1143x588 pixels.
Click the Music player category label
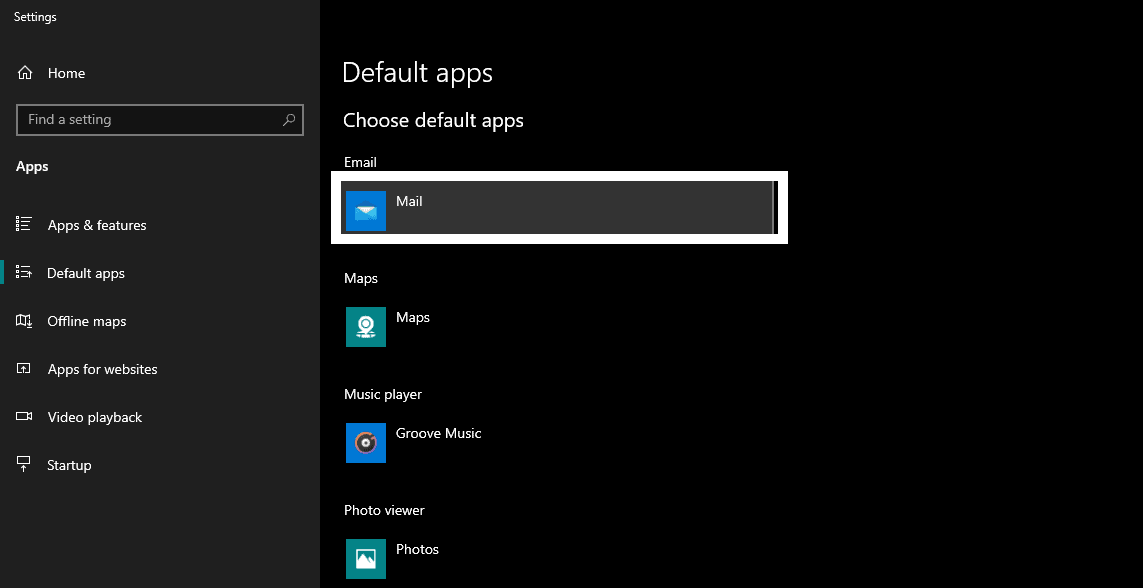point(383,394)
